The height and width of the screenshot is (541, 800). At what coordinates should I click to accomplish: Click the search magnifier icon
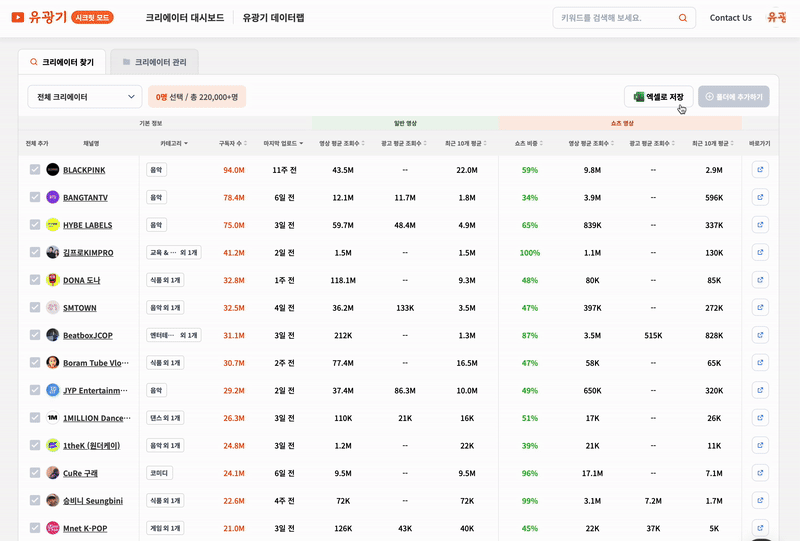coord(683,18)
